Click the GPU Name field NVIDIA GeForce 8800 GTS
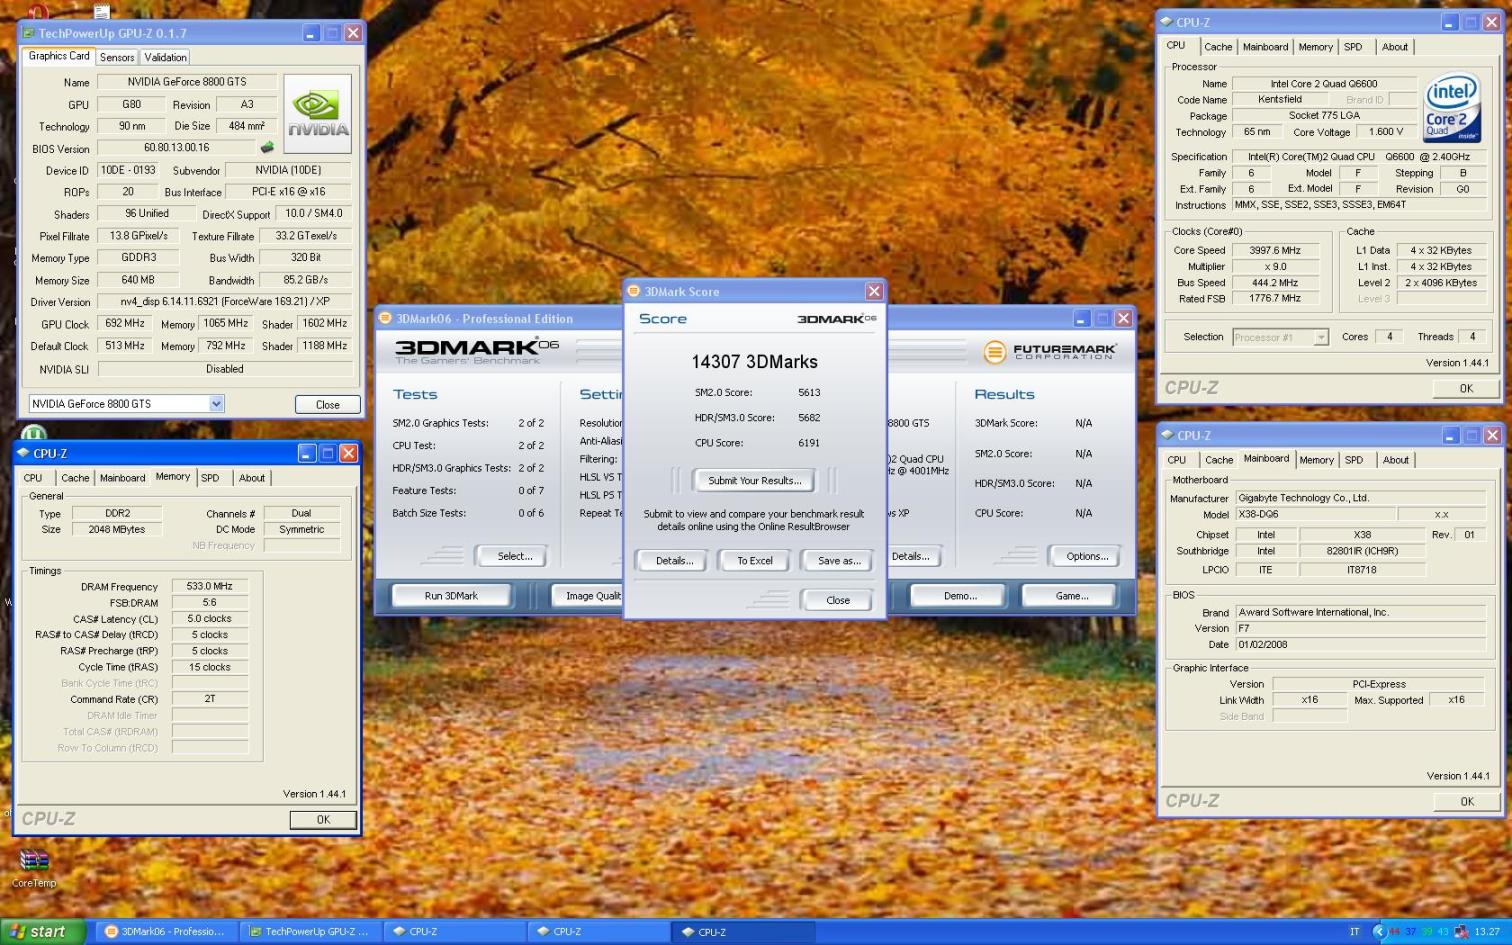This screenshot has width=1512, height=945. click(187, 82)
